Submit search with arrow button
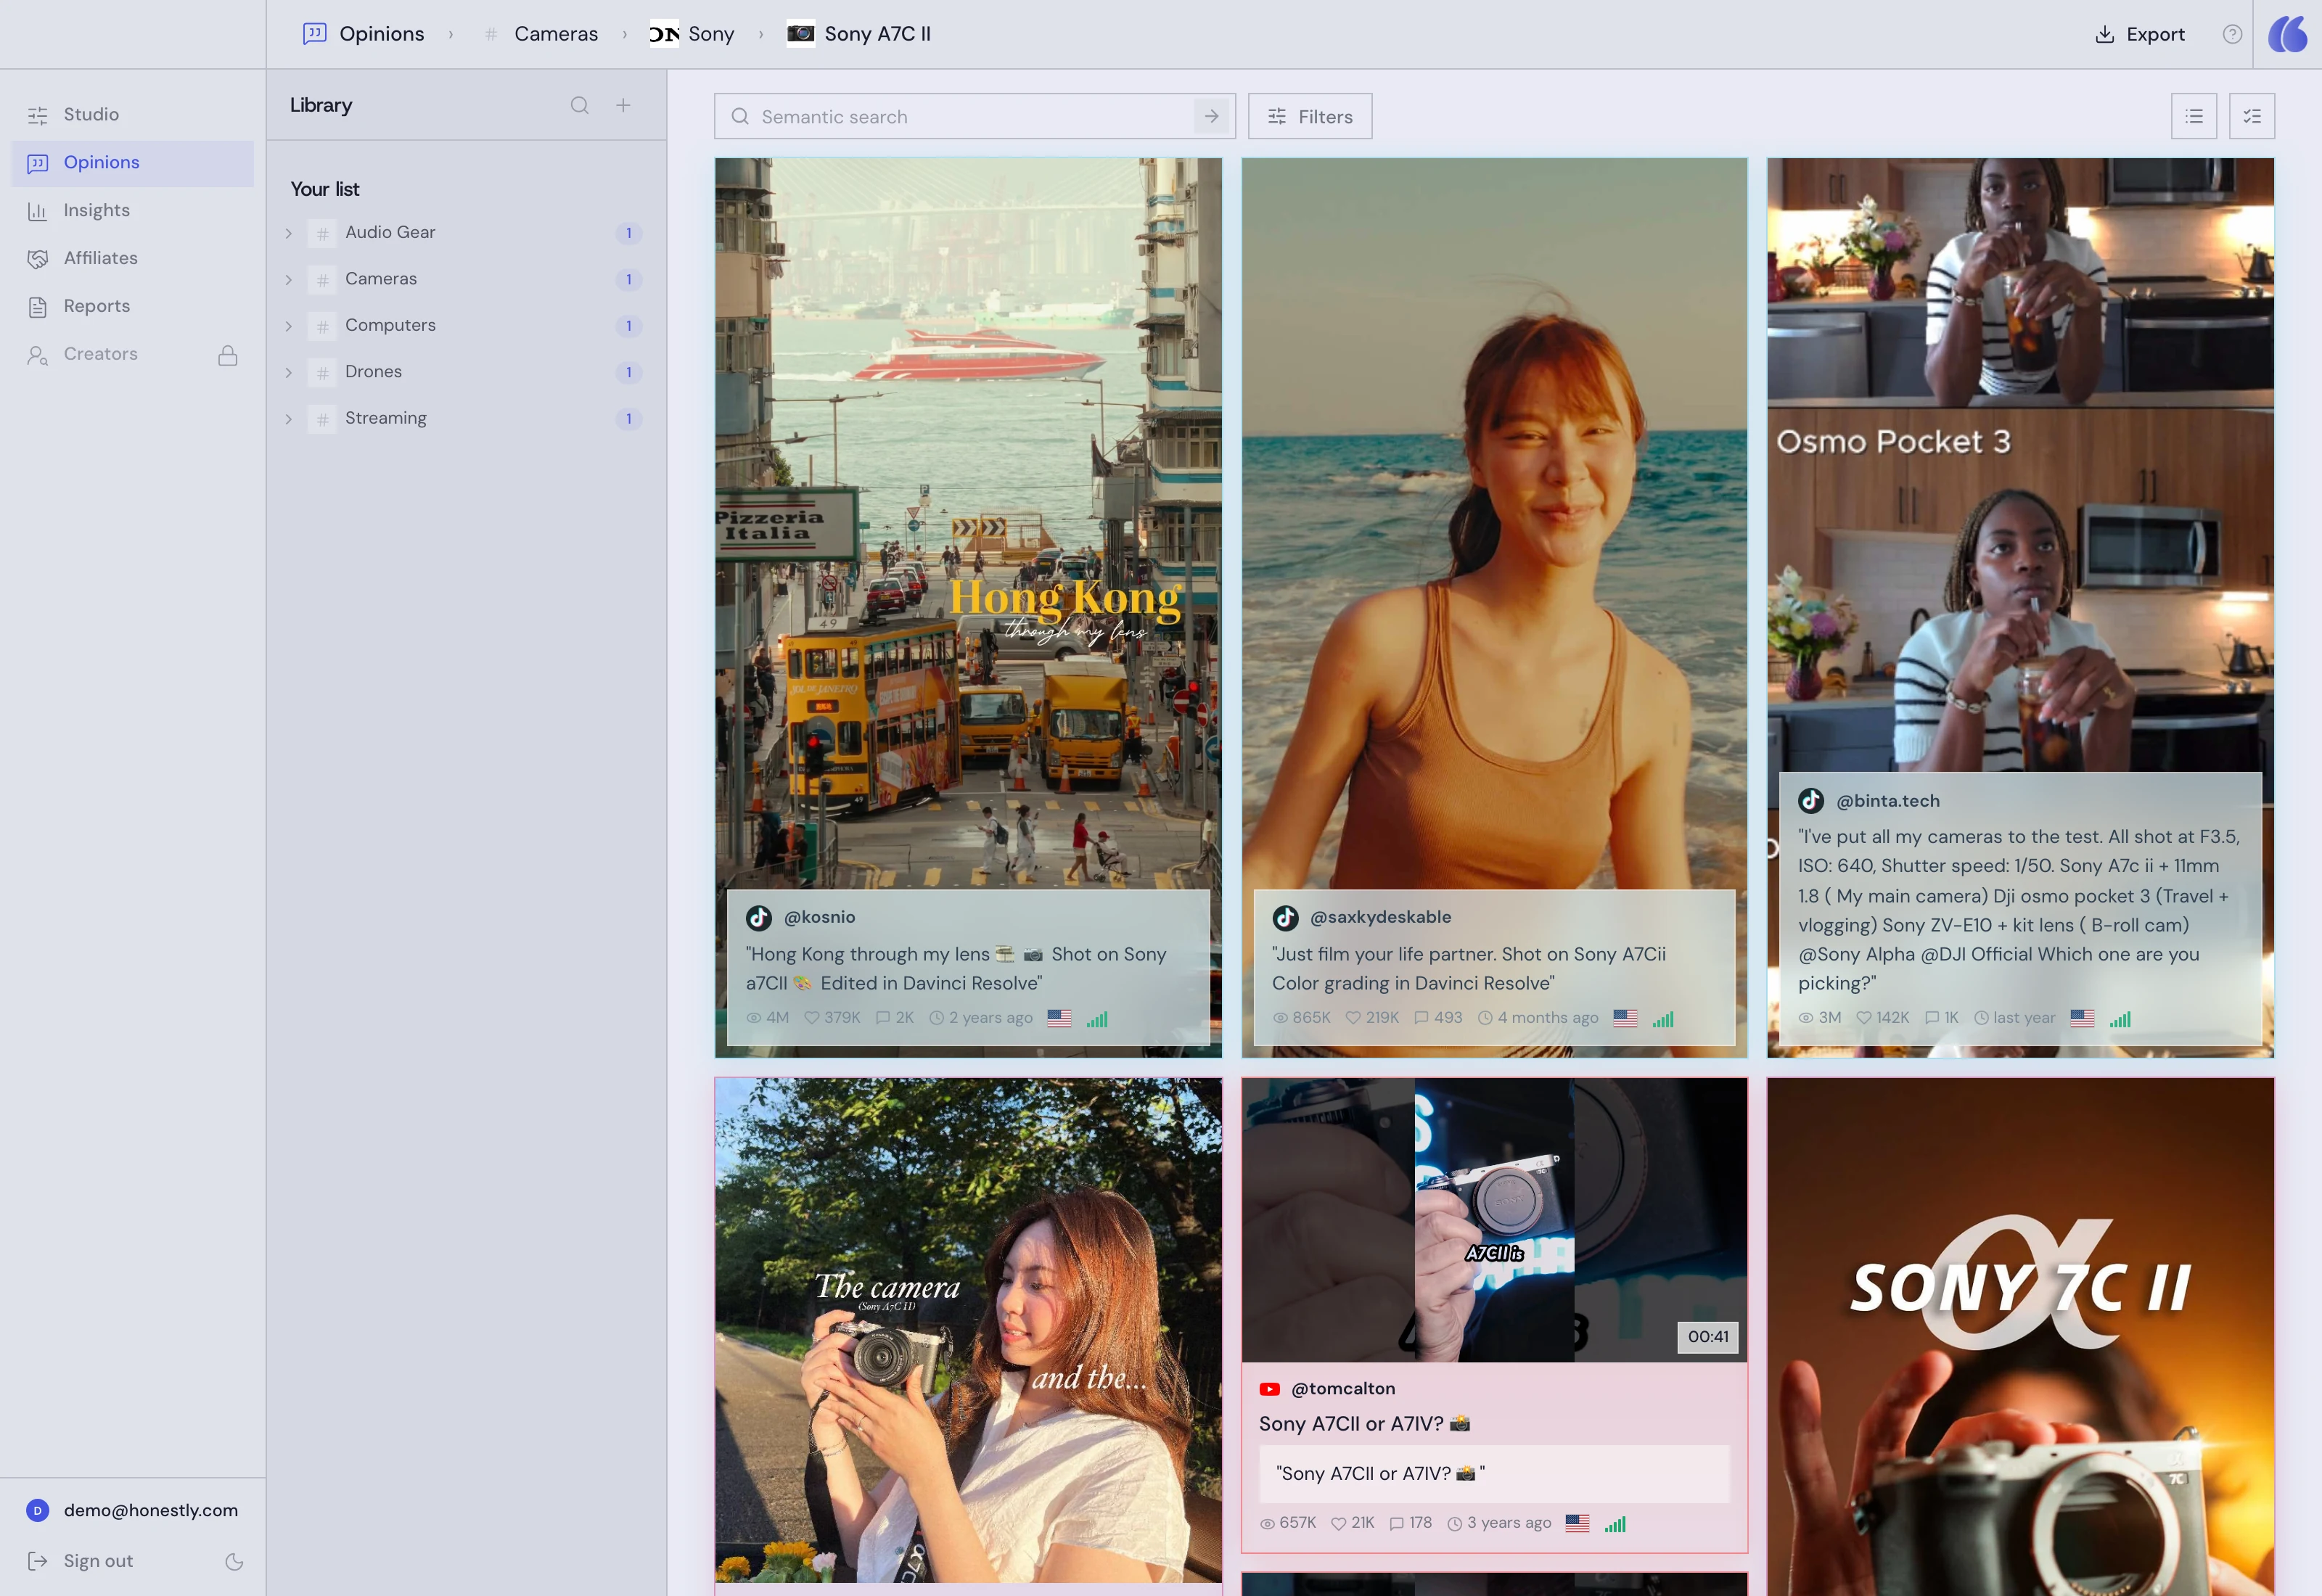This screenshot has width=2322, height=1596. (1211, 117)
